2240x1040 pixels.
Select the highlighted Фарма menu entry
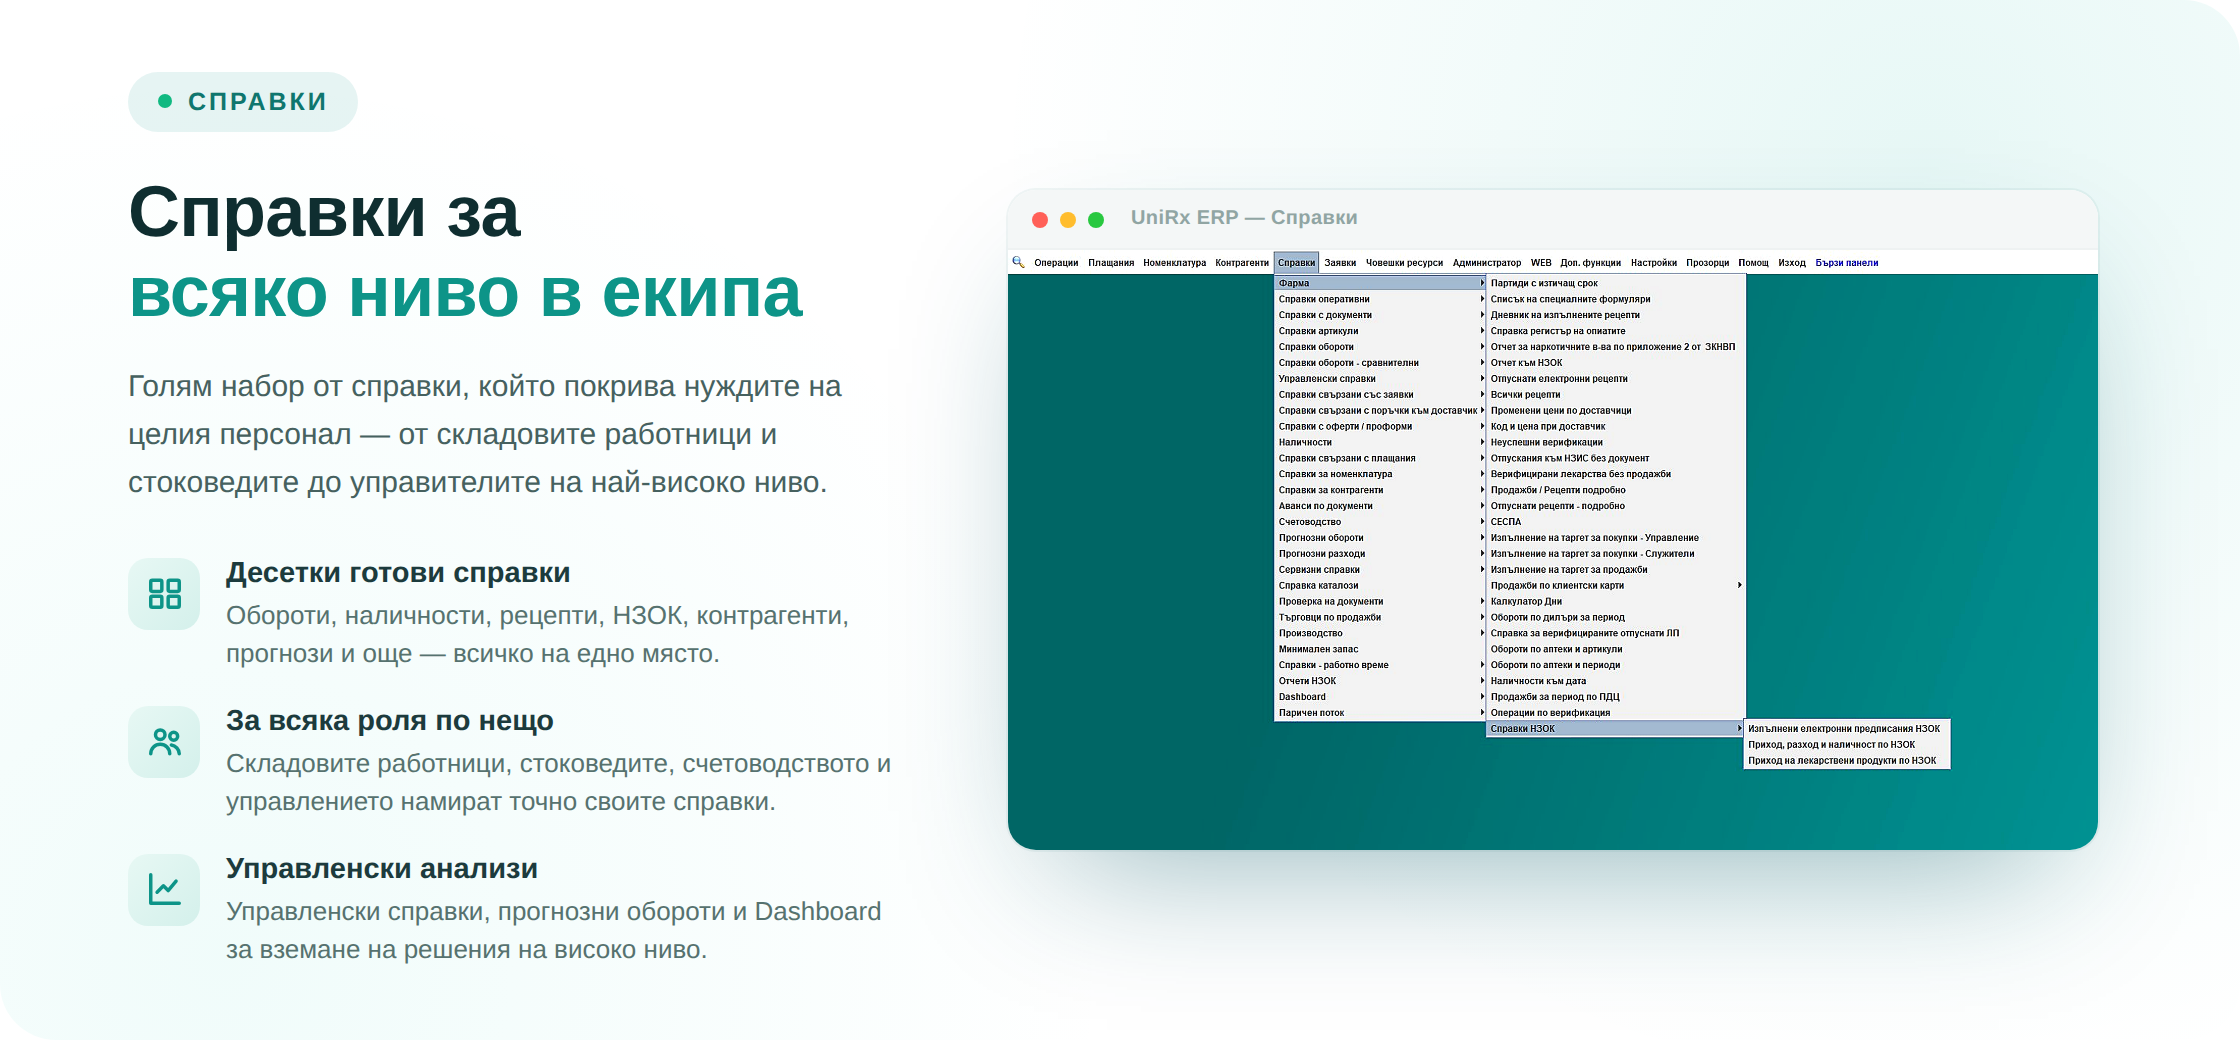pos(1380,283)
